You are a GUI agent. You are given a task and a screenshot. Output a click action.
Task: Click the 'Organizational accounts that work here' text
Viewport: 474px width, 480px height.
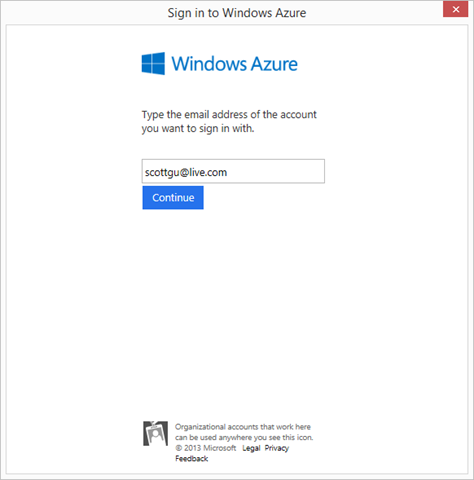[x=243, y=427]
